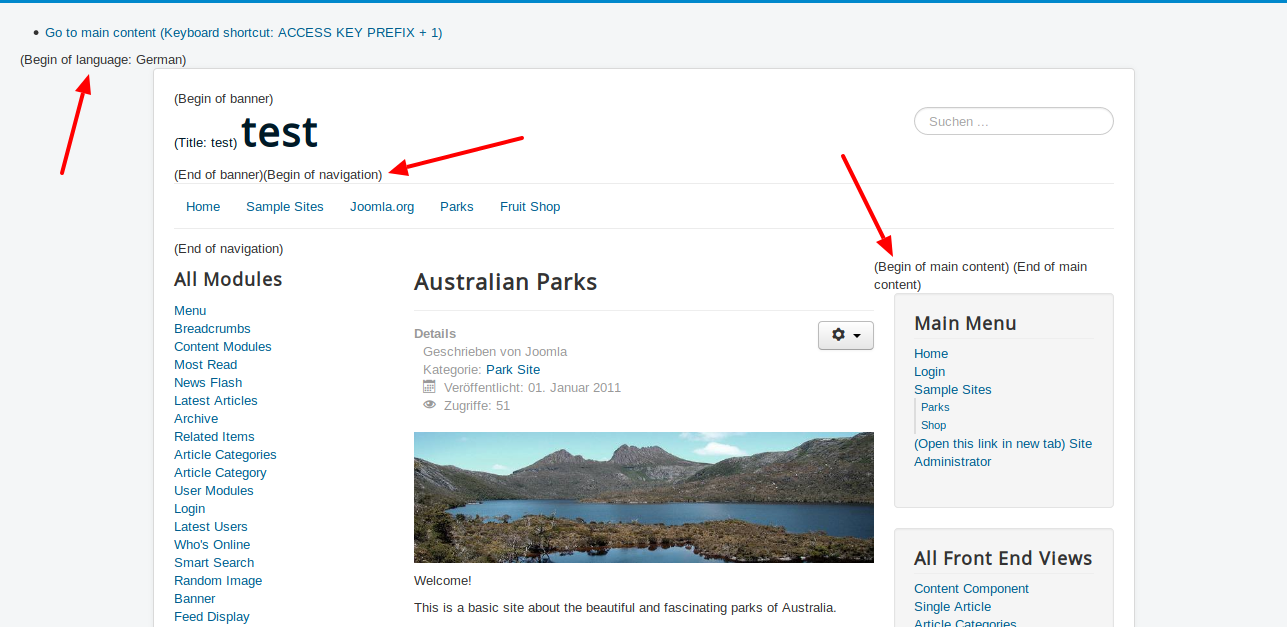Click the gear icon on the article toolbar
The width and height of the screenshot is (1287, 627).
click(839, 335)
